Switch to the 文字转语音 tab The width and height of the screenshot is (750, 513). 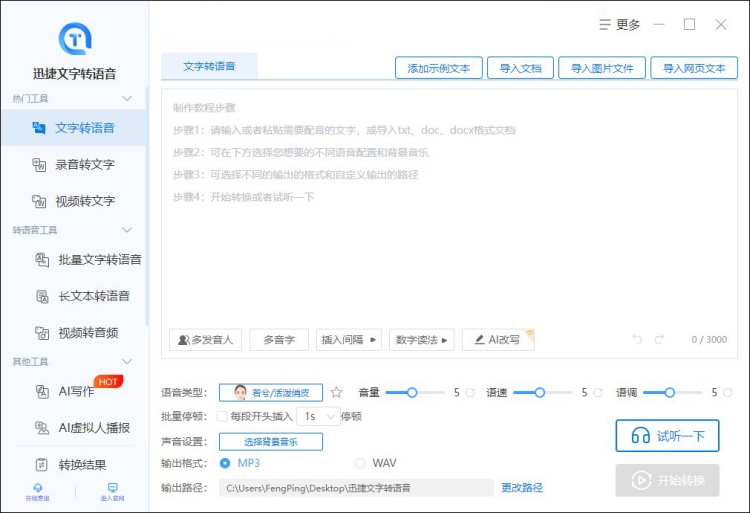(209, 67)
